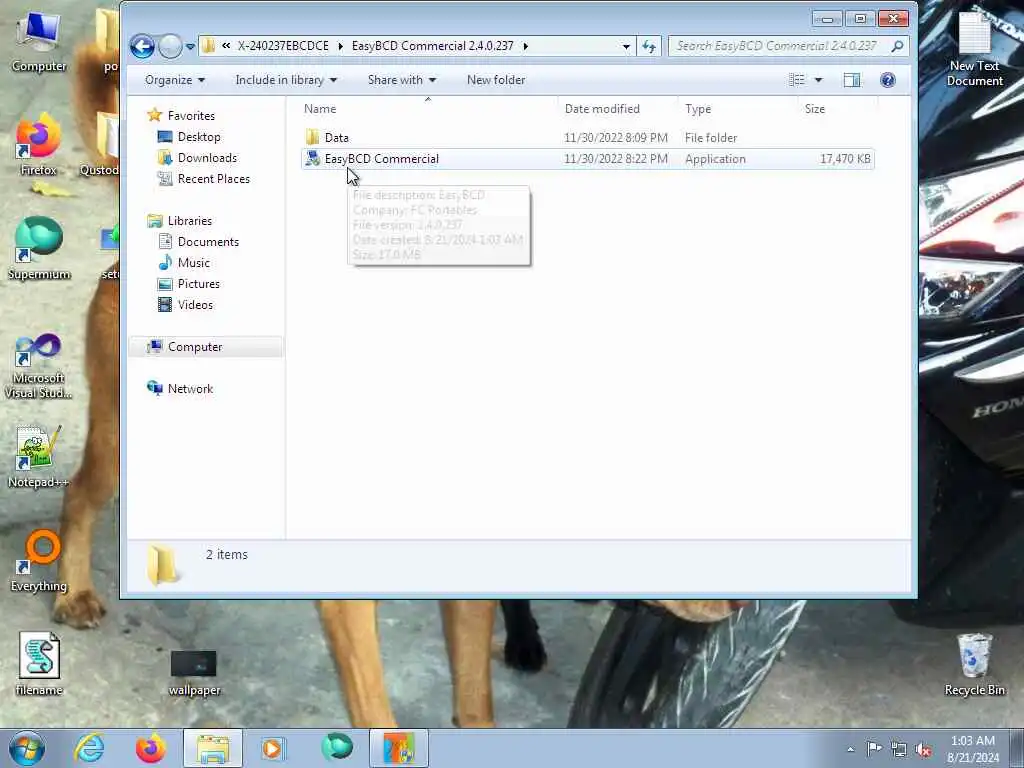Click the Explorer Forward arrow button
The height and width of the screenshot is (768, 1024).
tap(170, 46)
